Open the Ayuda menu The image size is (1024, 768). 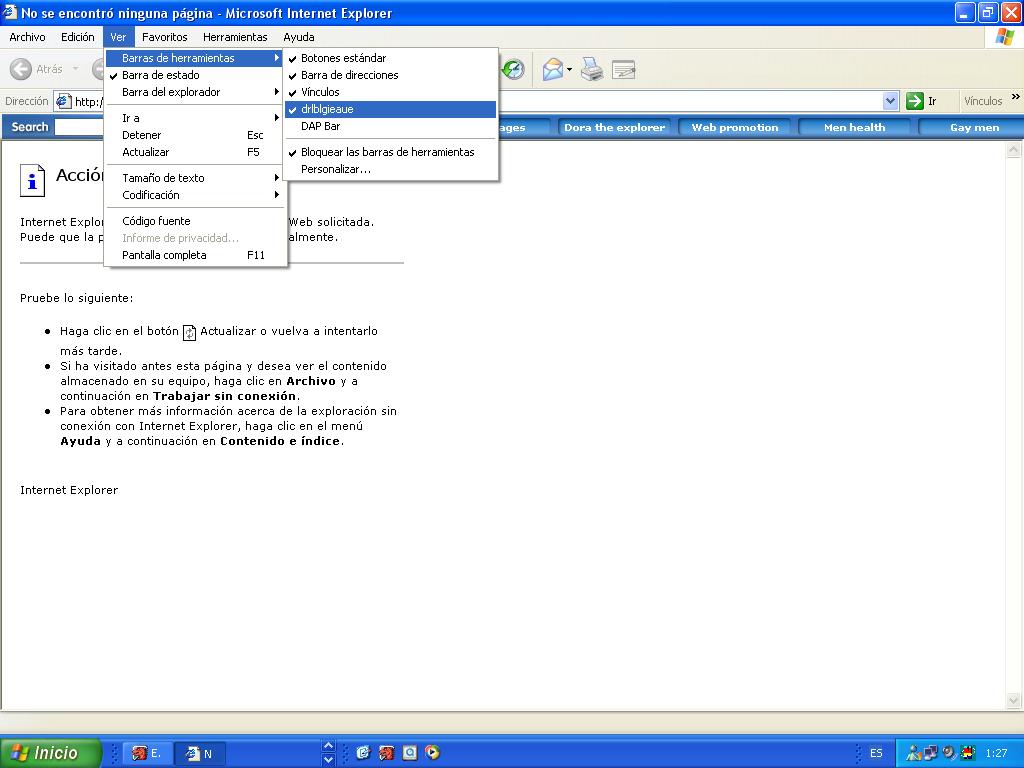pos(299,37)
